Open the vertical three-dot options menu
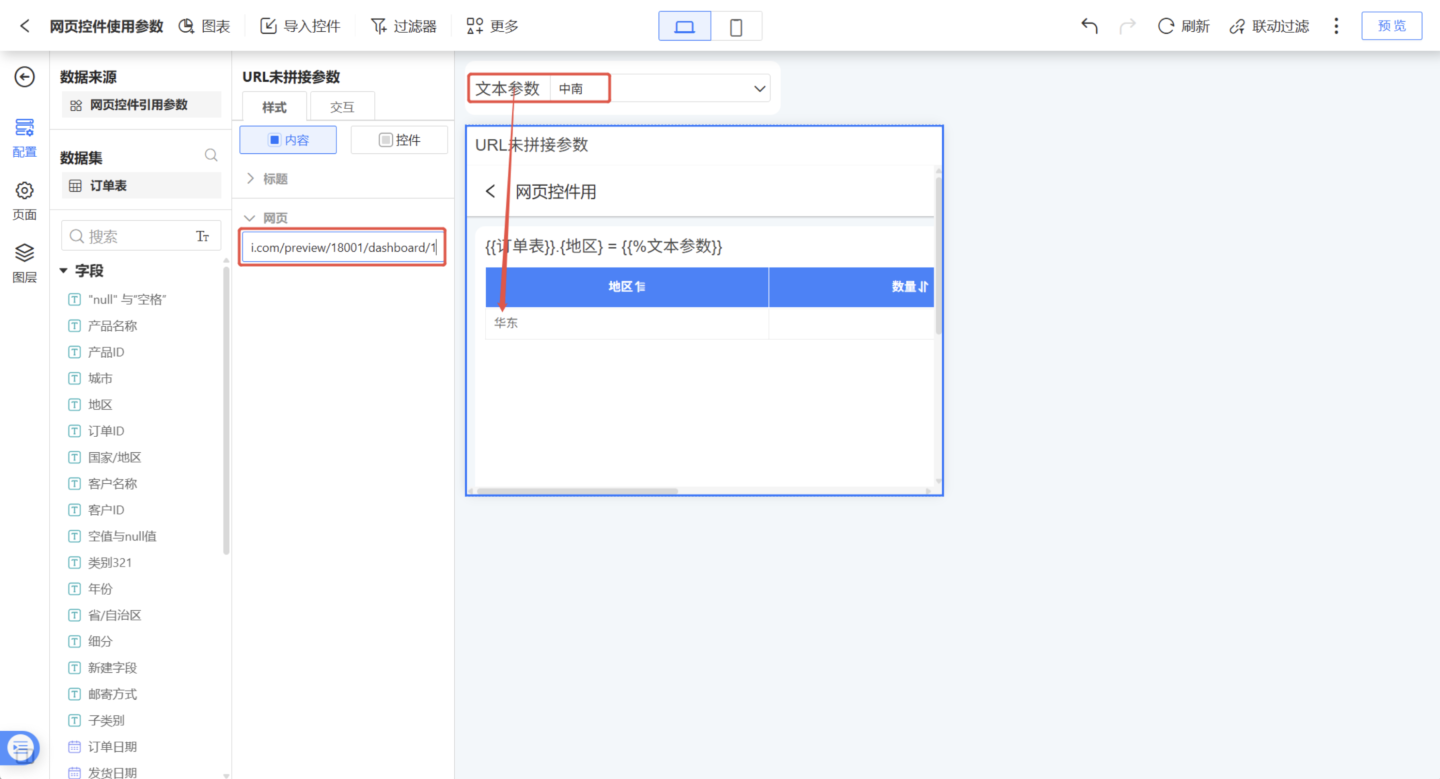This screenshot has height=779, width=1440. click(x=1336, y=26)
